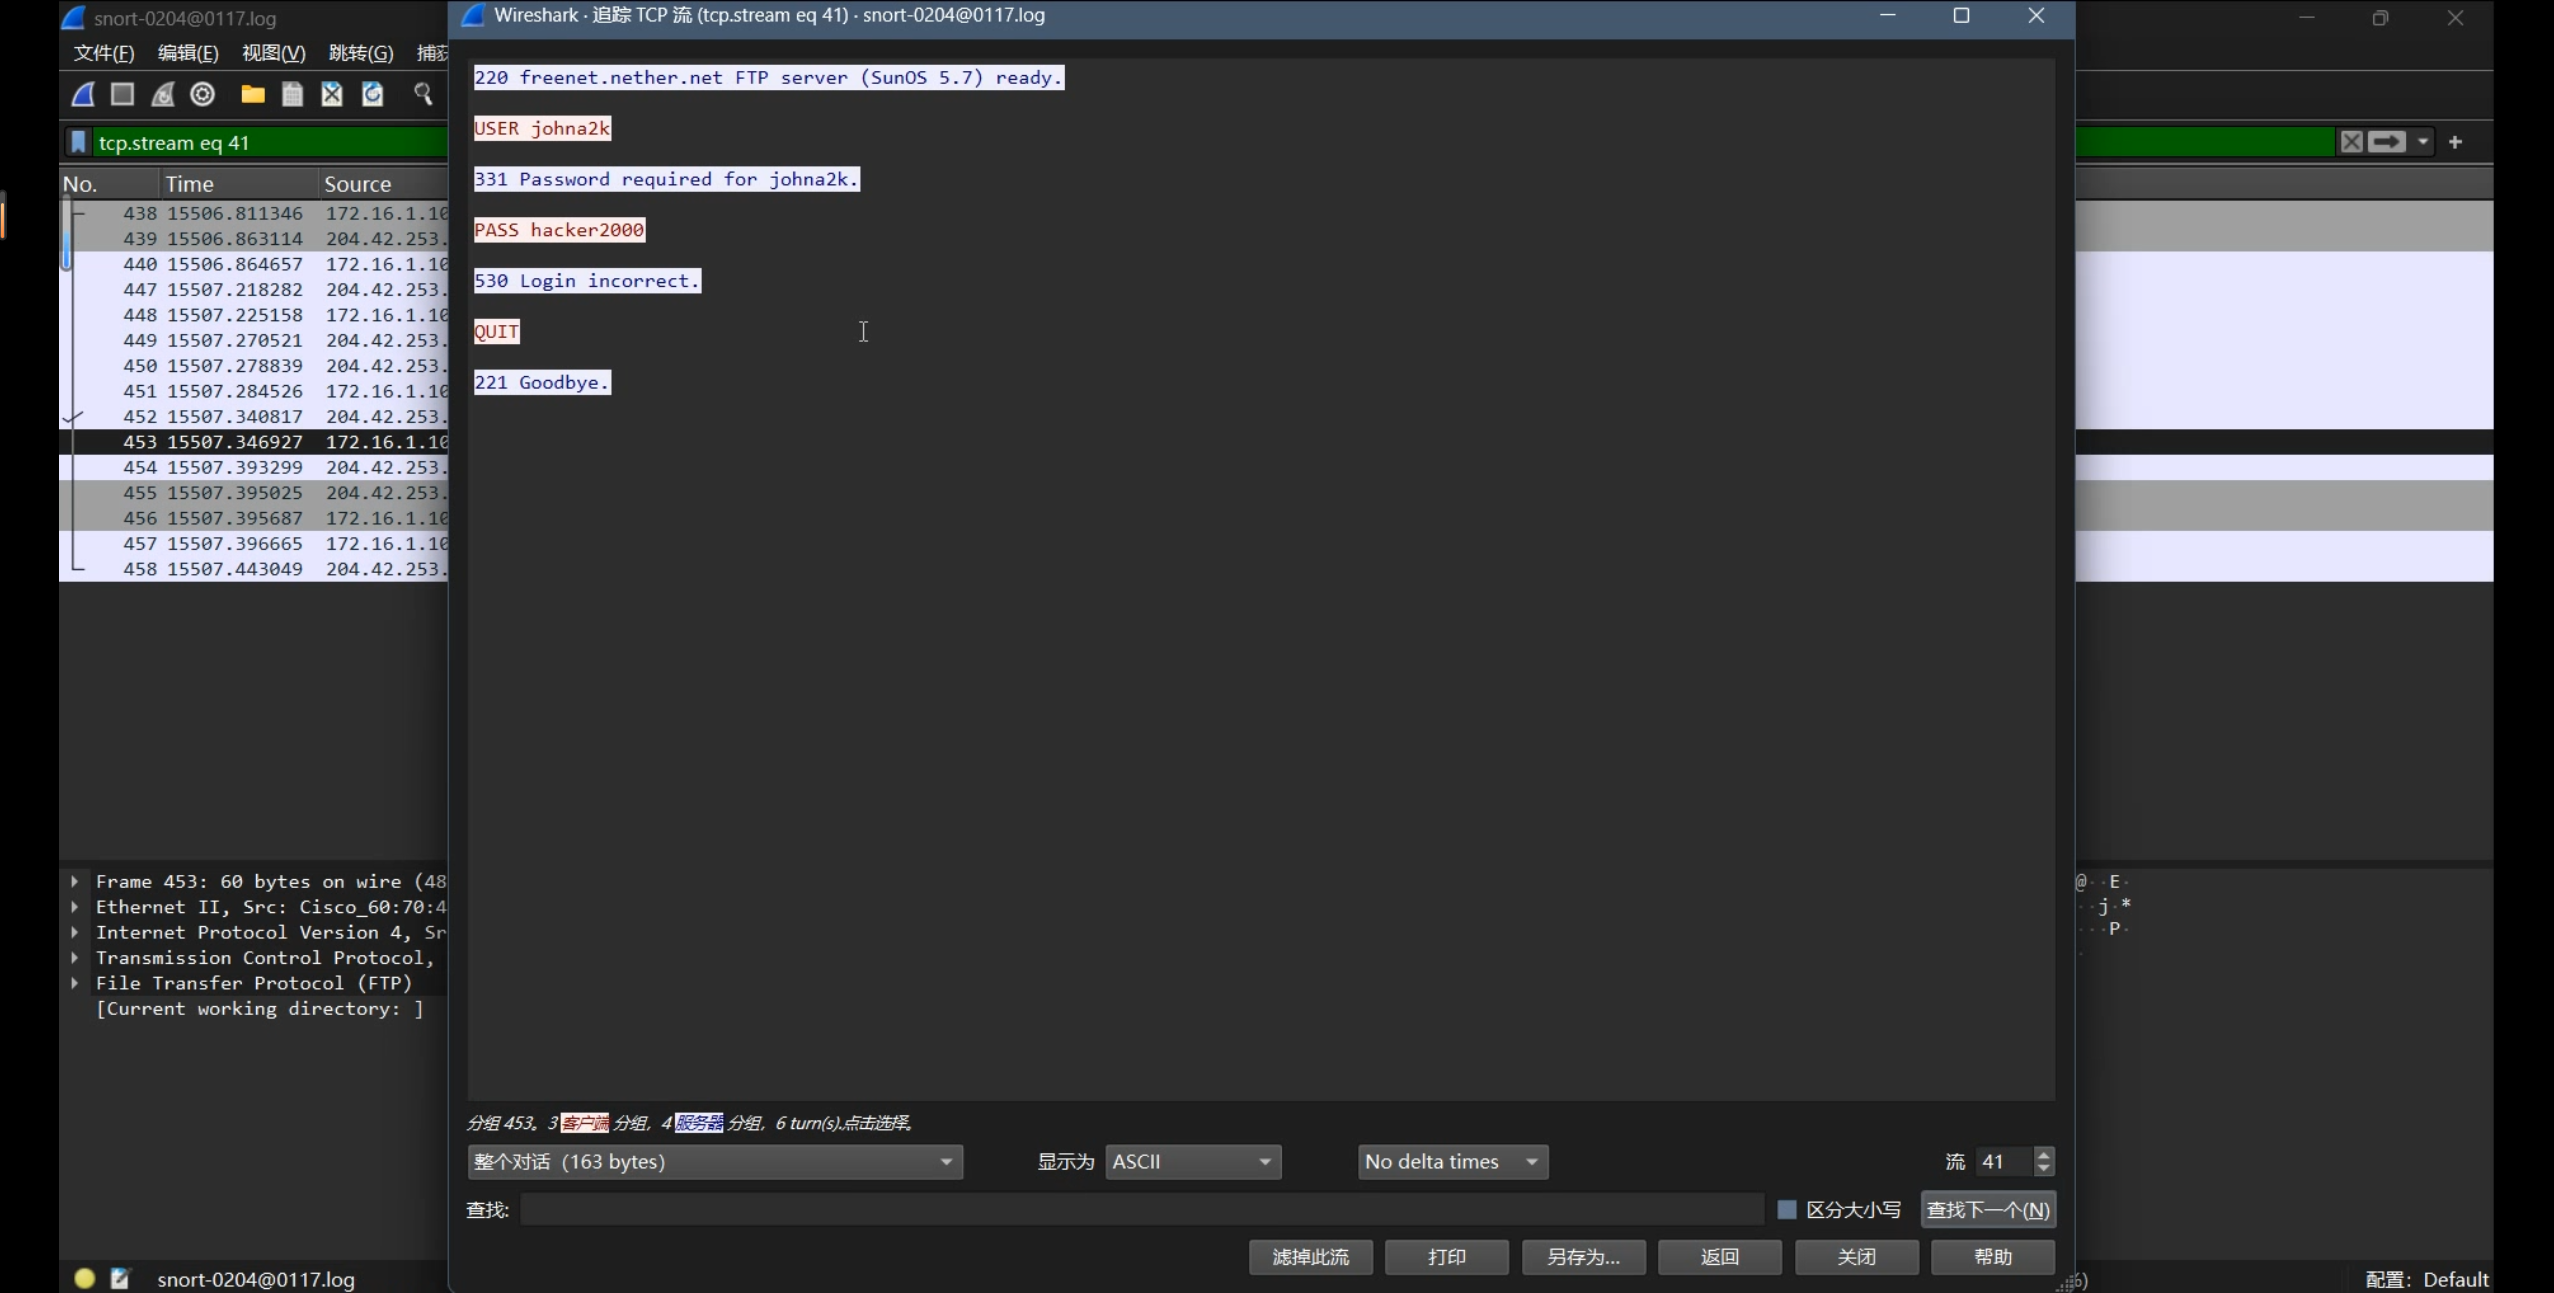Toggle the 区分大小写 case-sensitive checkbox

pos(1787,1210)
